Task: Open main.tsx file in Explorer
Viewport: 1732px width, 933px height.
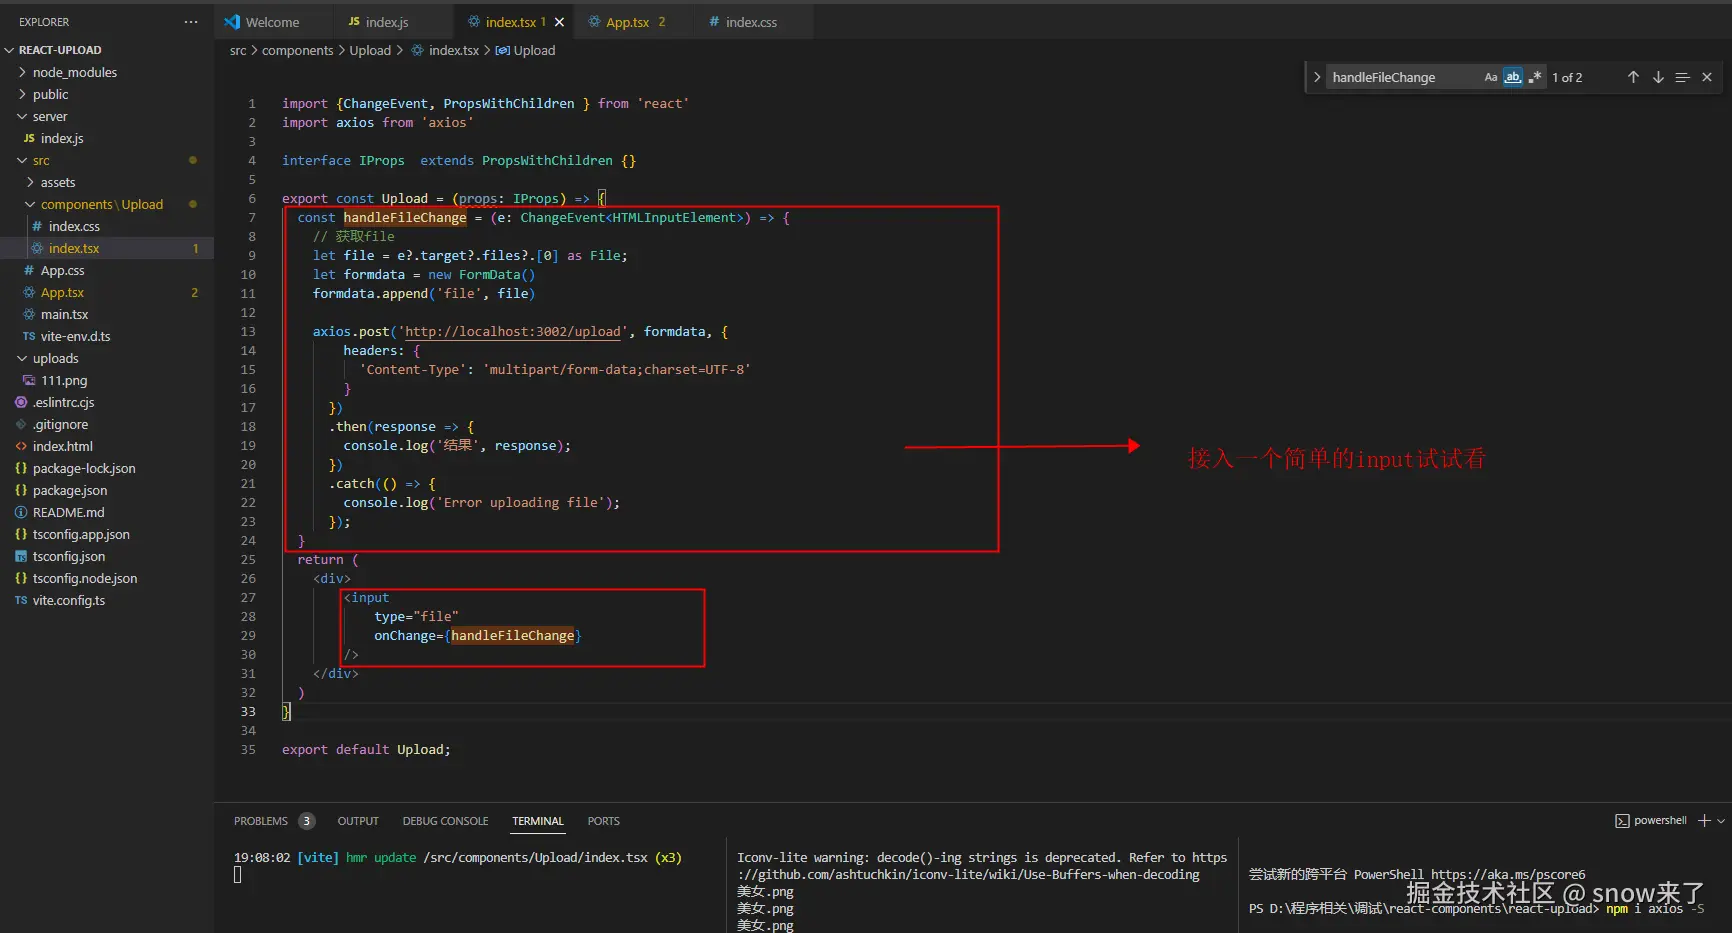Action: tap(65, 314)
